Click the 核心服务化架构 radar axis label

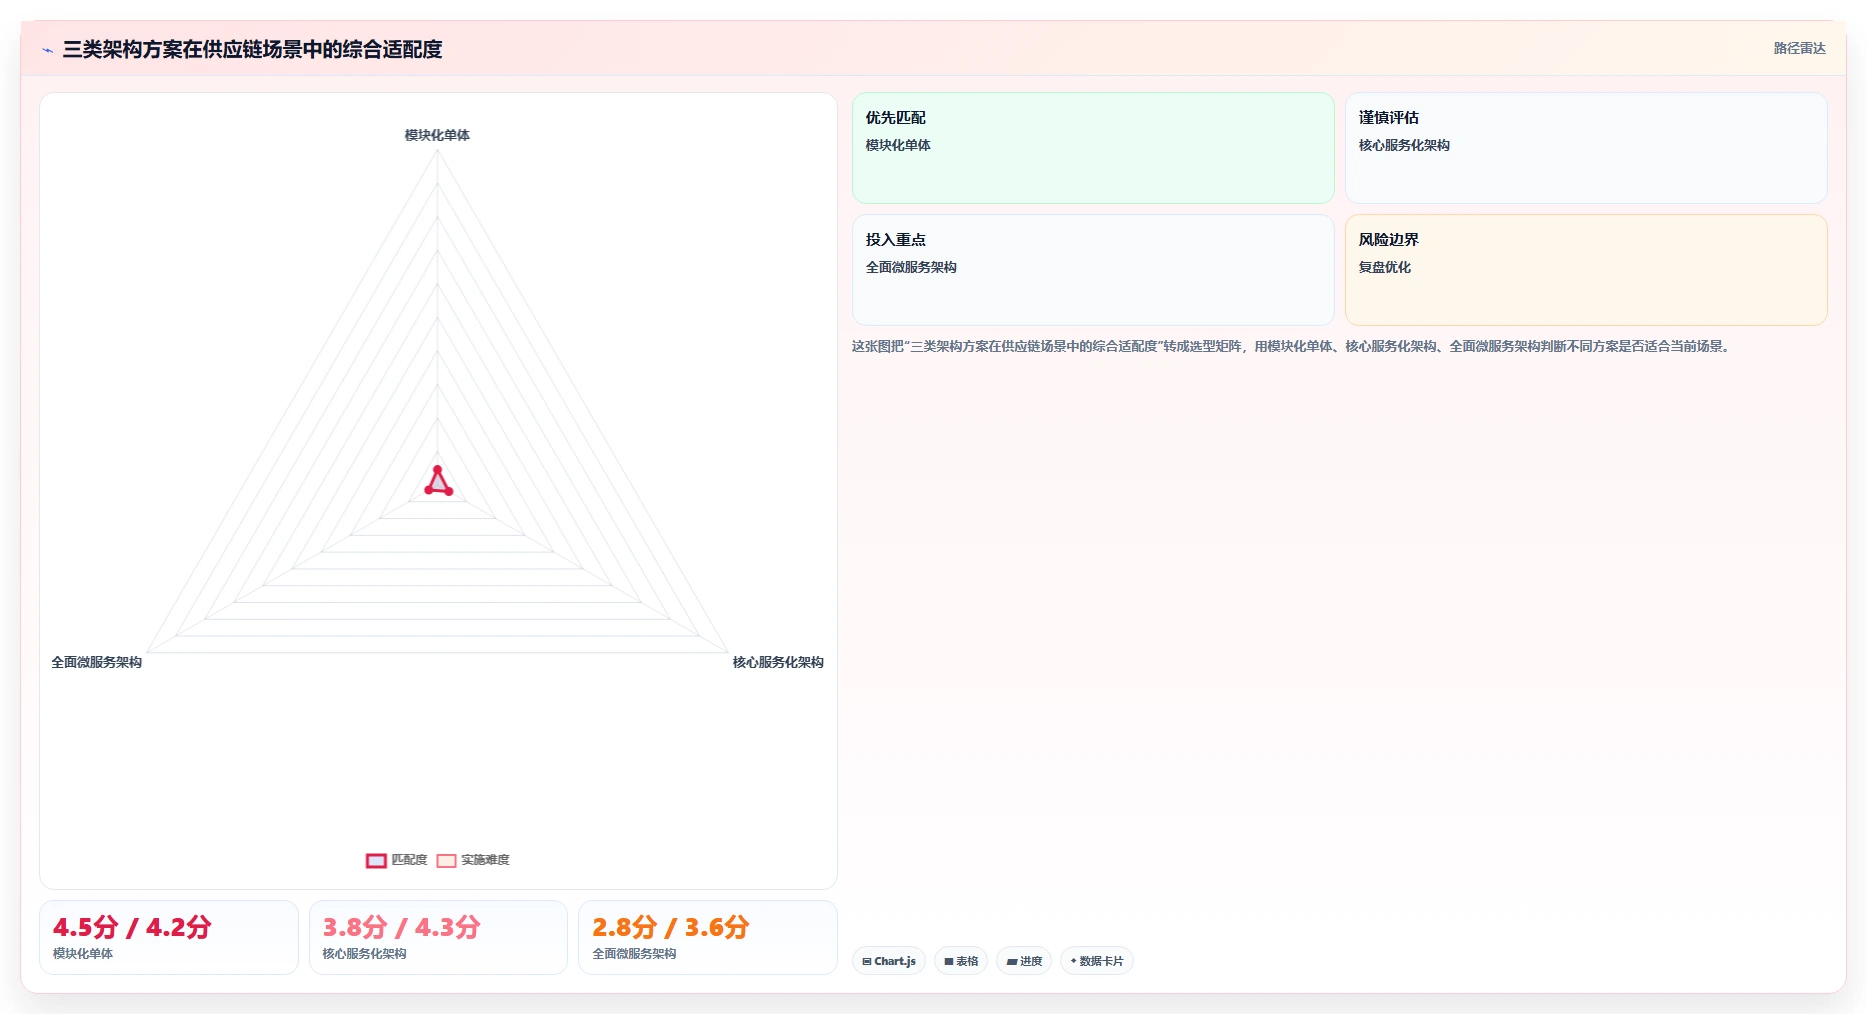(x=778, y=662)
